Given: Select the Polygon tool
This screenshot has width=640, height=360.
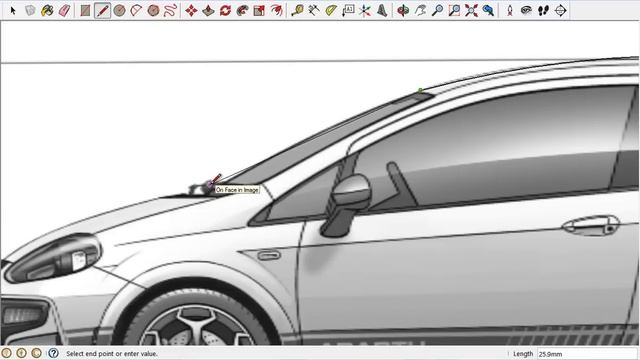Looking at the screenshot, I should (153, 11).
